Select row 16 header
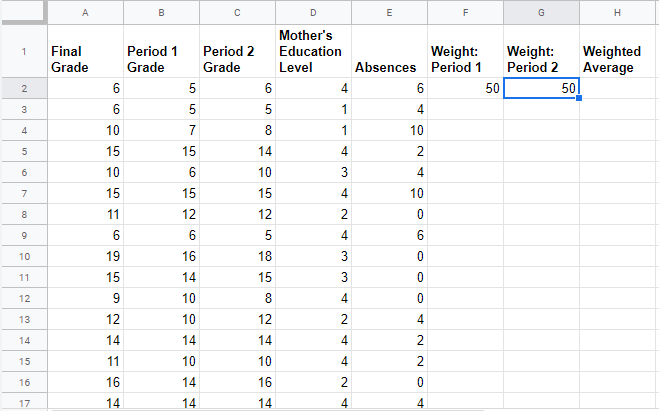 (24, 382)
